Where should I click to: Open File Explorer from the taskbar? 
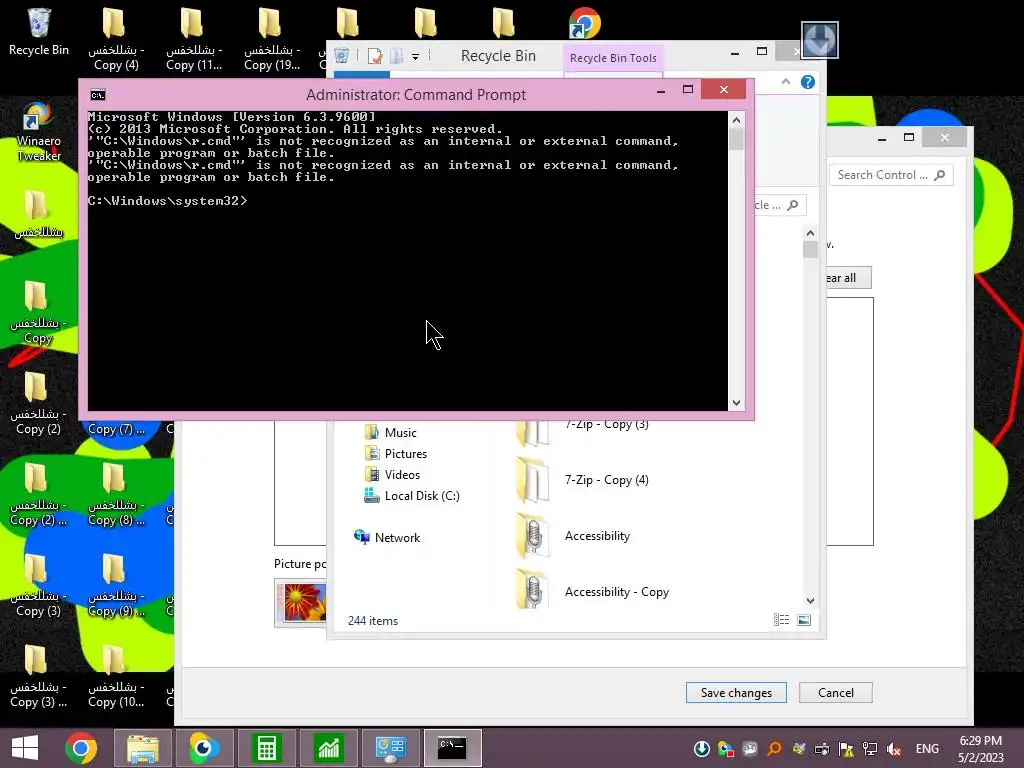[x=143, y=748]
